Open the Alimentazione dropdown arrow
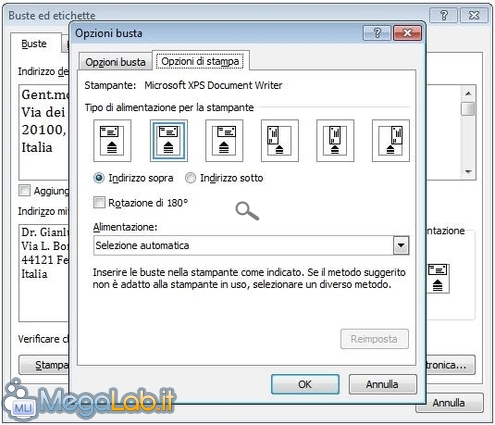 [401, 246]
